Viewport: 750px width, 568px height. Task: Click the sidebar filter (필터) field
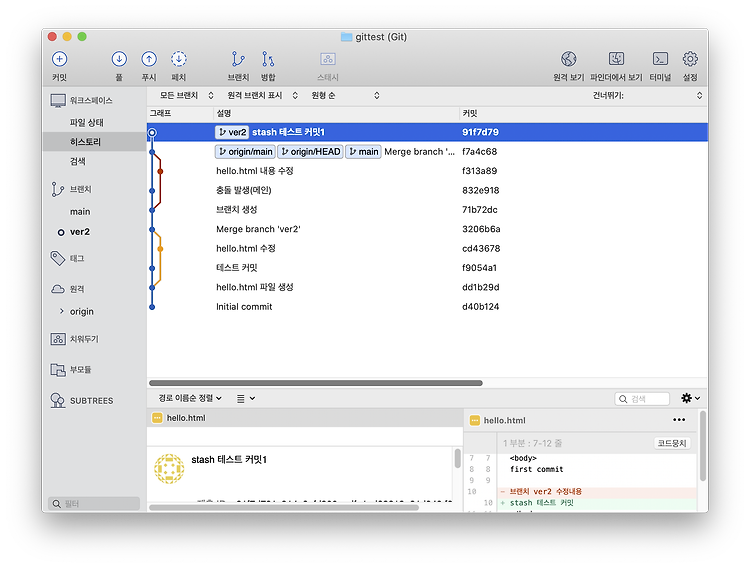[x=94, y=503]
